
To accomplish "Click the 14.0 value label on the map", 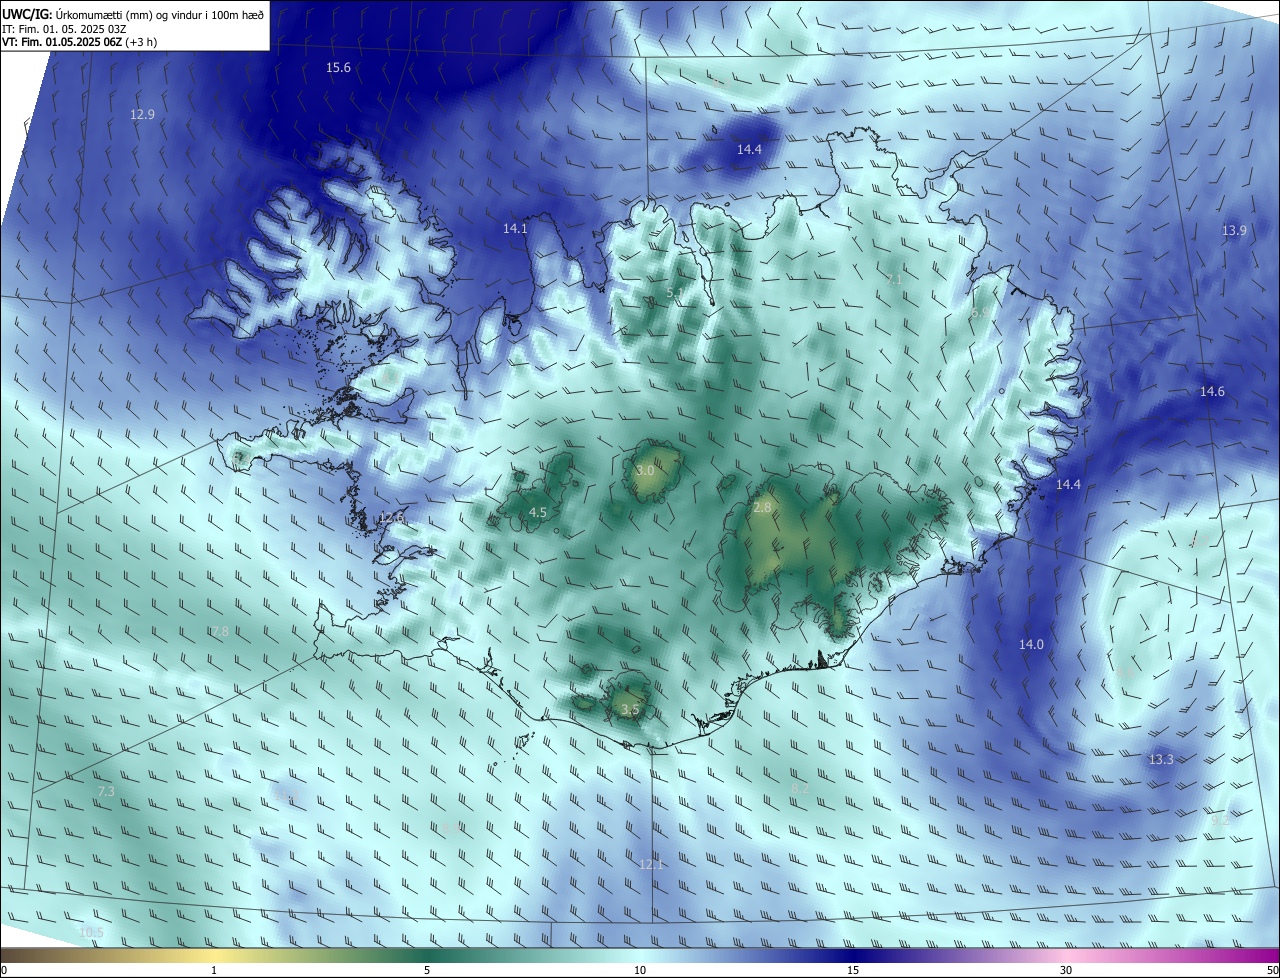I will [1031, 644].
